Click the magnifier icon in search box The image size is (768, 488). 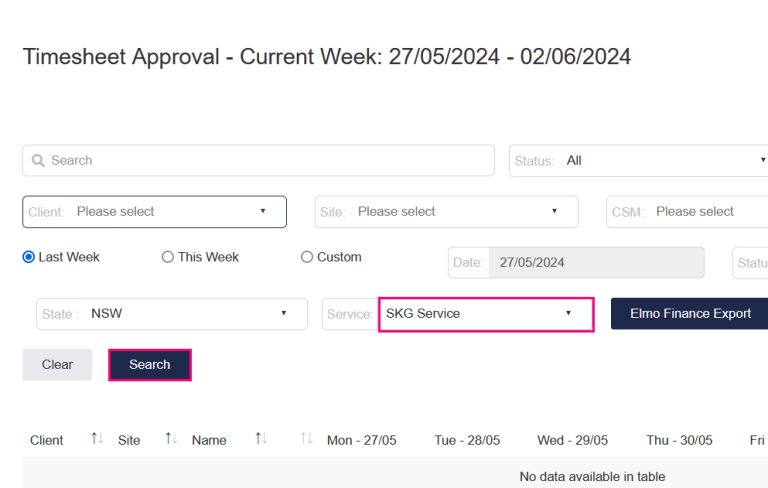tap(38, 161)
